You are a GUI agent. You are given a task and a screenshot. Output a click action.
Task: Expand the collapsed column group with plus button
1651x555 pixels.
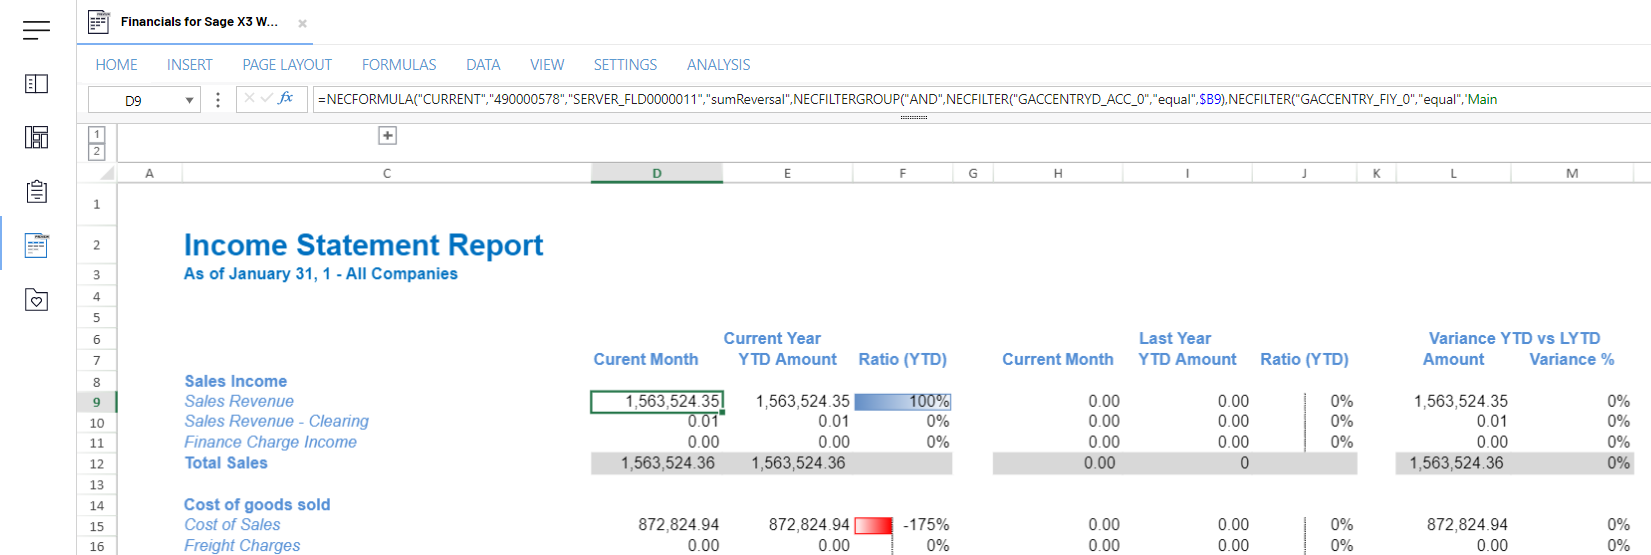pos(388,136)
